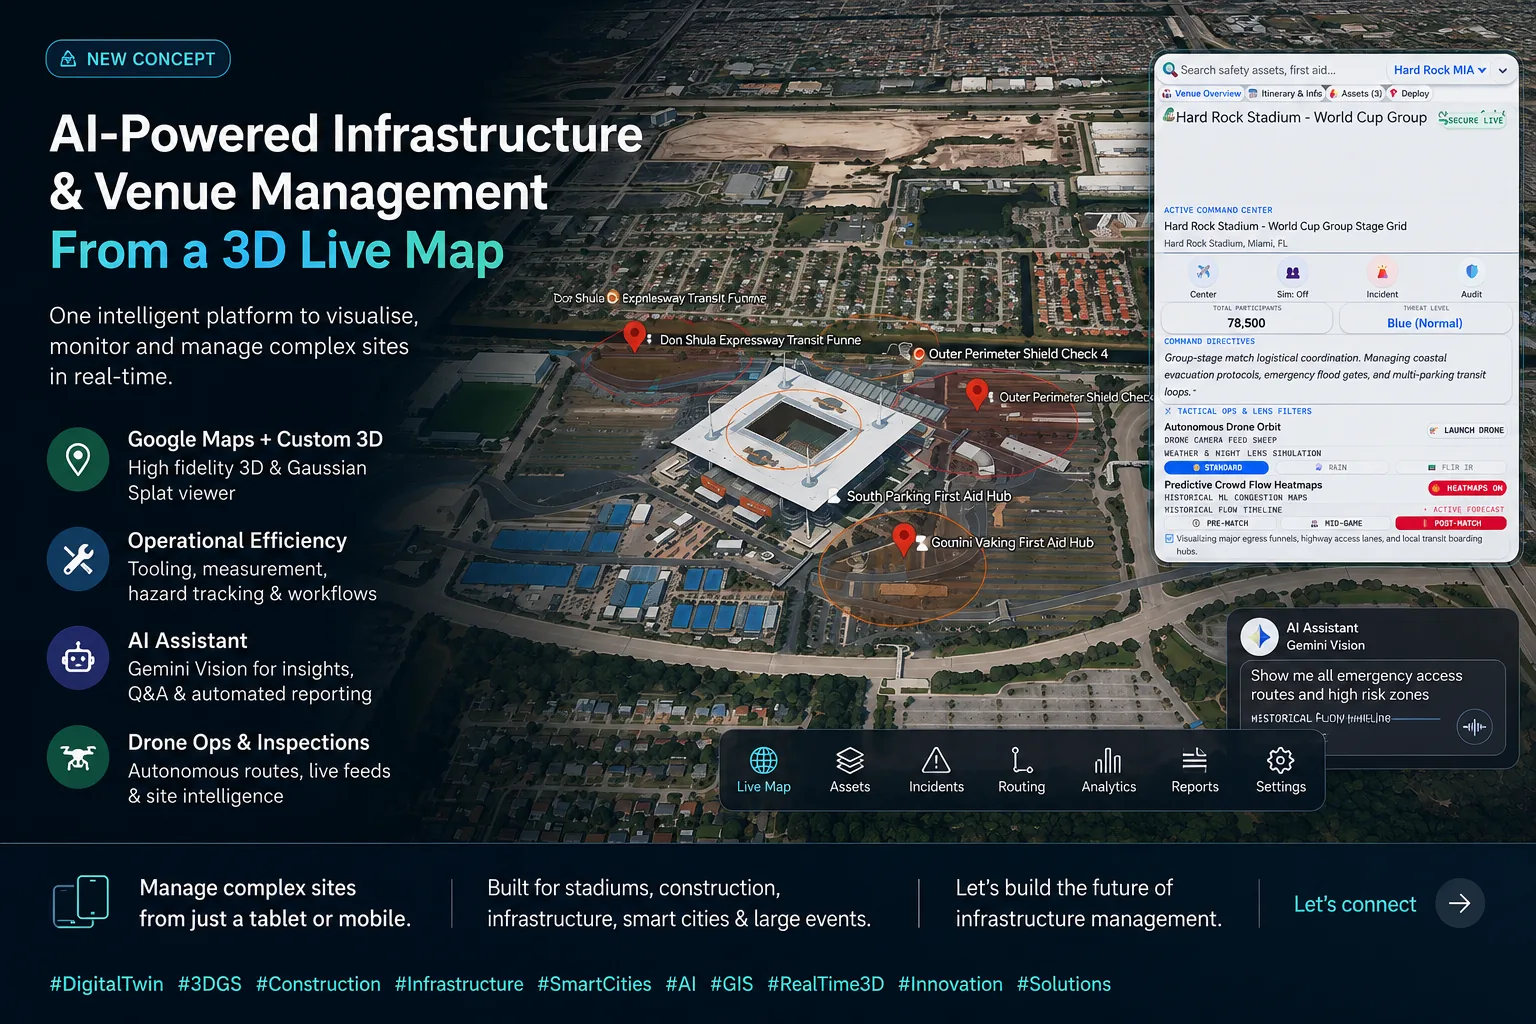Expand the chevron at the search bar end
This screenshot has height=1024, width=1536.
1502,70
